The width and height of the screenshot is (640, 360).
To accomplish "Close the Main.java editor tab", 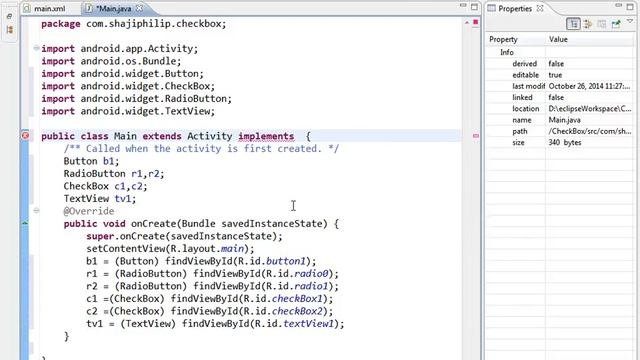I will coord(140,8).
